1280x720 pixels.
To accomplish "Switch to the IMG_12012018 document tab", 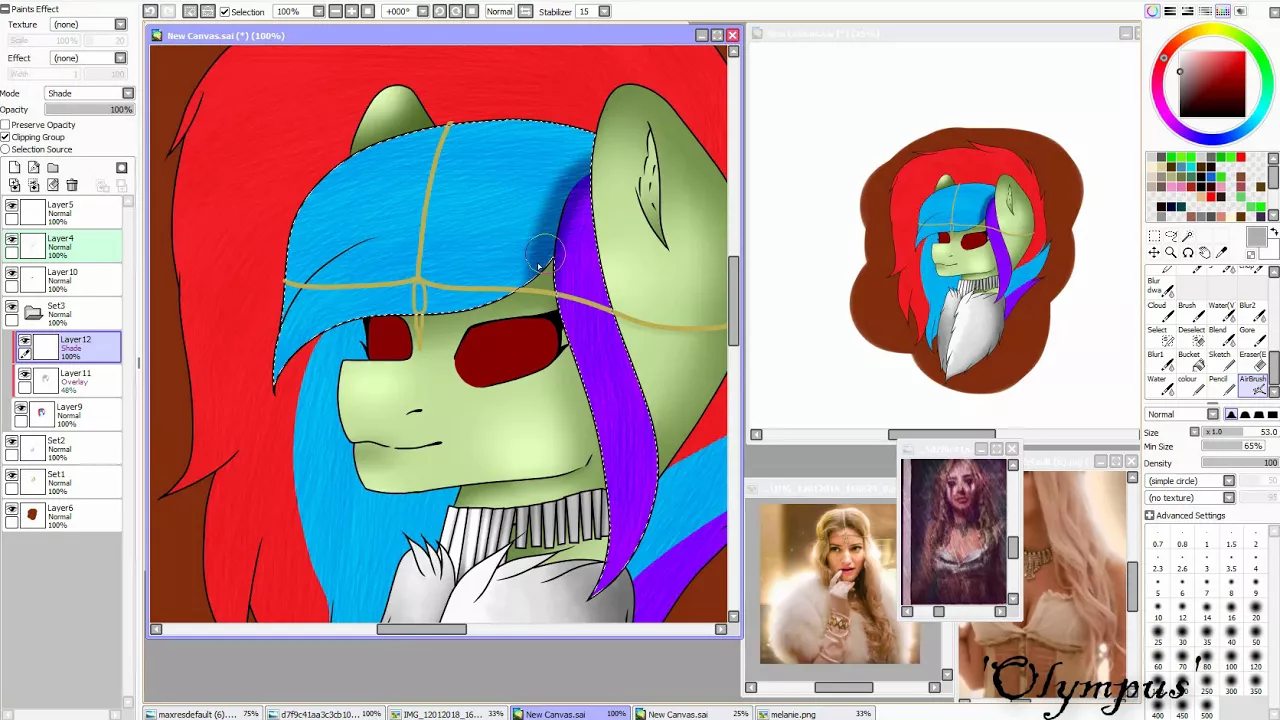I will tap(448, 714).
